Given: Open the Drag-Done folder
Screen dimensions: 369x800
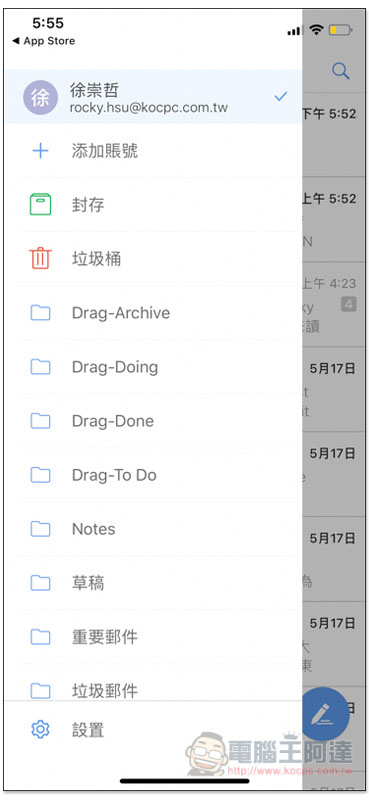Looking at the screenshot, I should pos(153,421).
